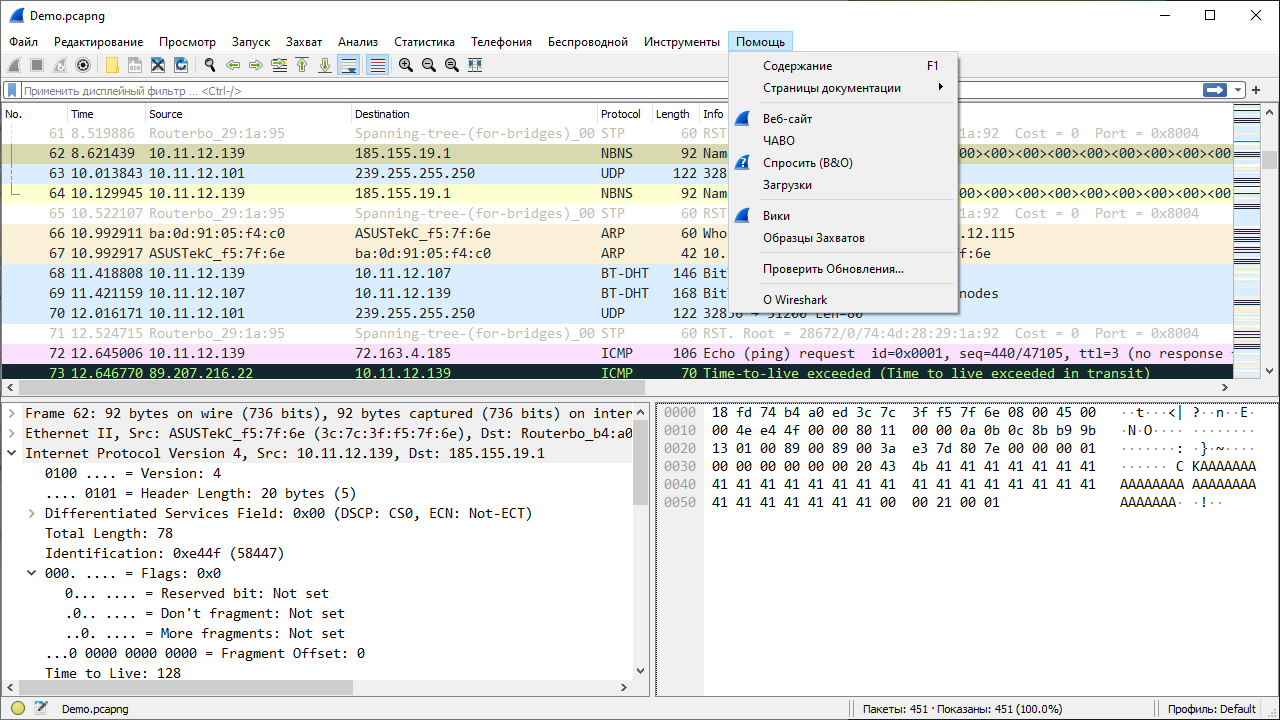
Task: Open capture options with the gear icon
Action: pos(83,65)
